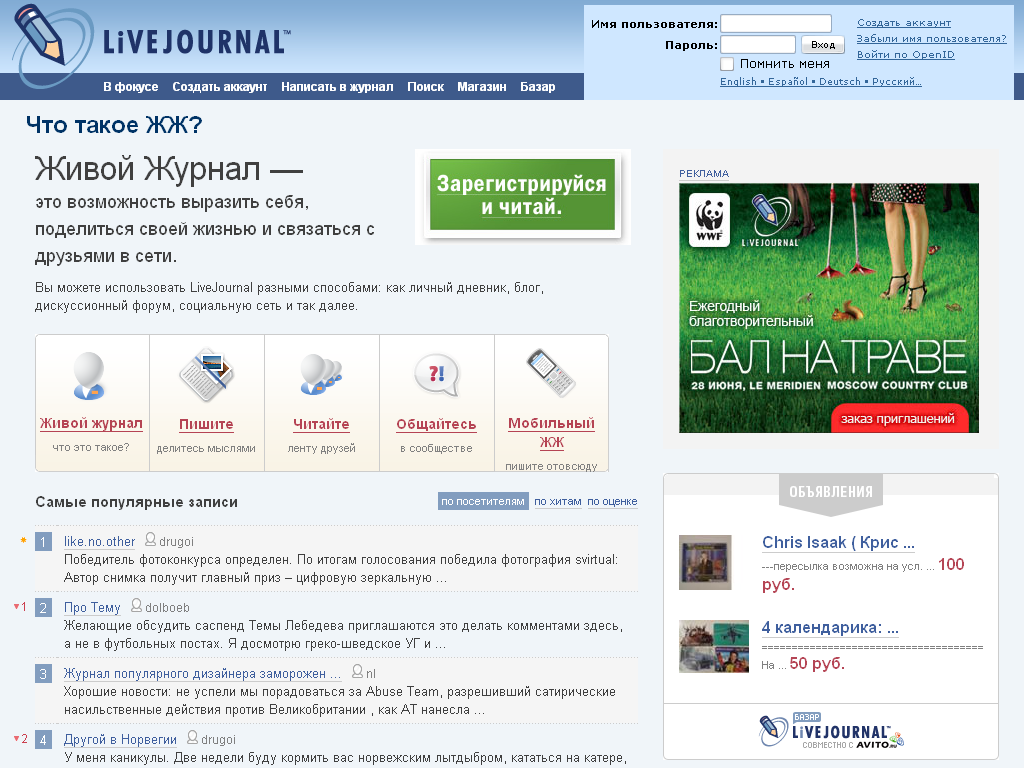Open Журнал популярного дизайнера заморожен entry

[x=202, y=673]
